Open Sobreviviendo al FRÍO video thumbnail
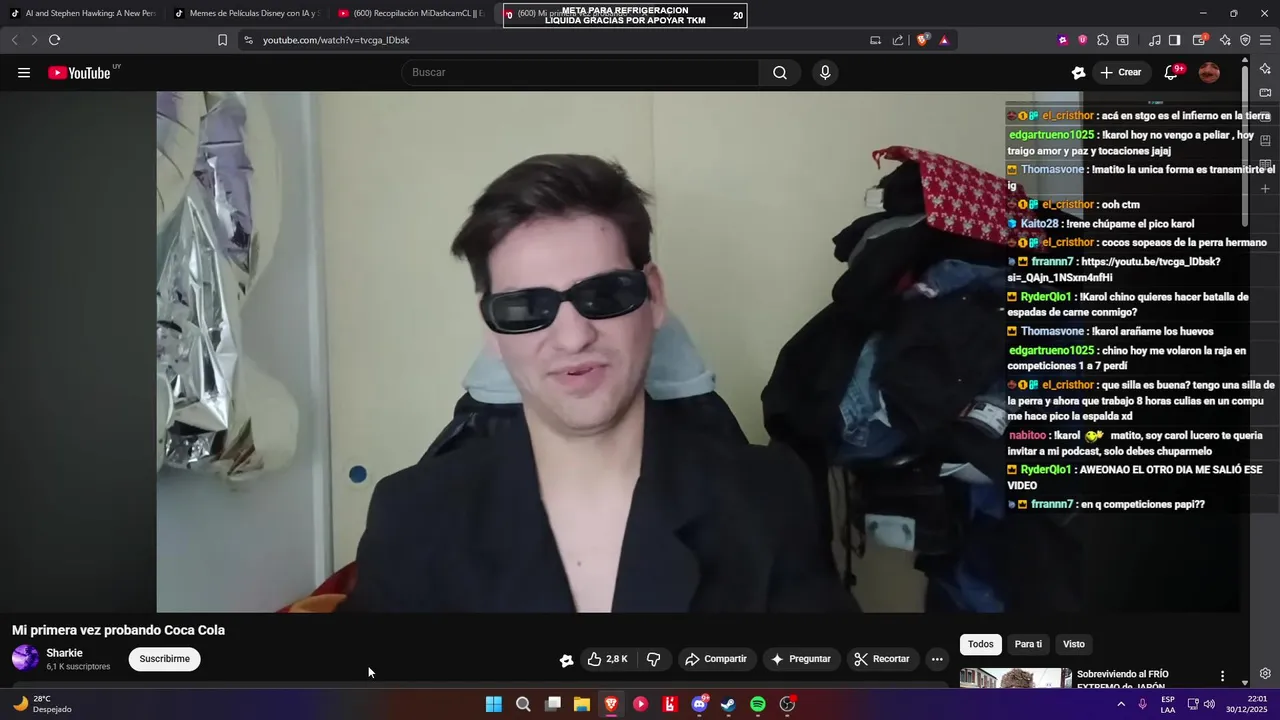1280x720 pixels. coord(1016,678)
